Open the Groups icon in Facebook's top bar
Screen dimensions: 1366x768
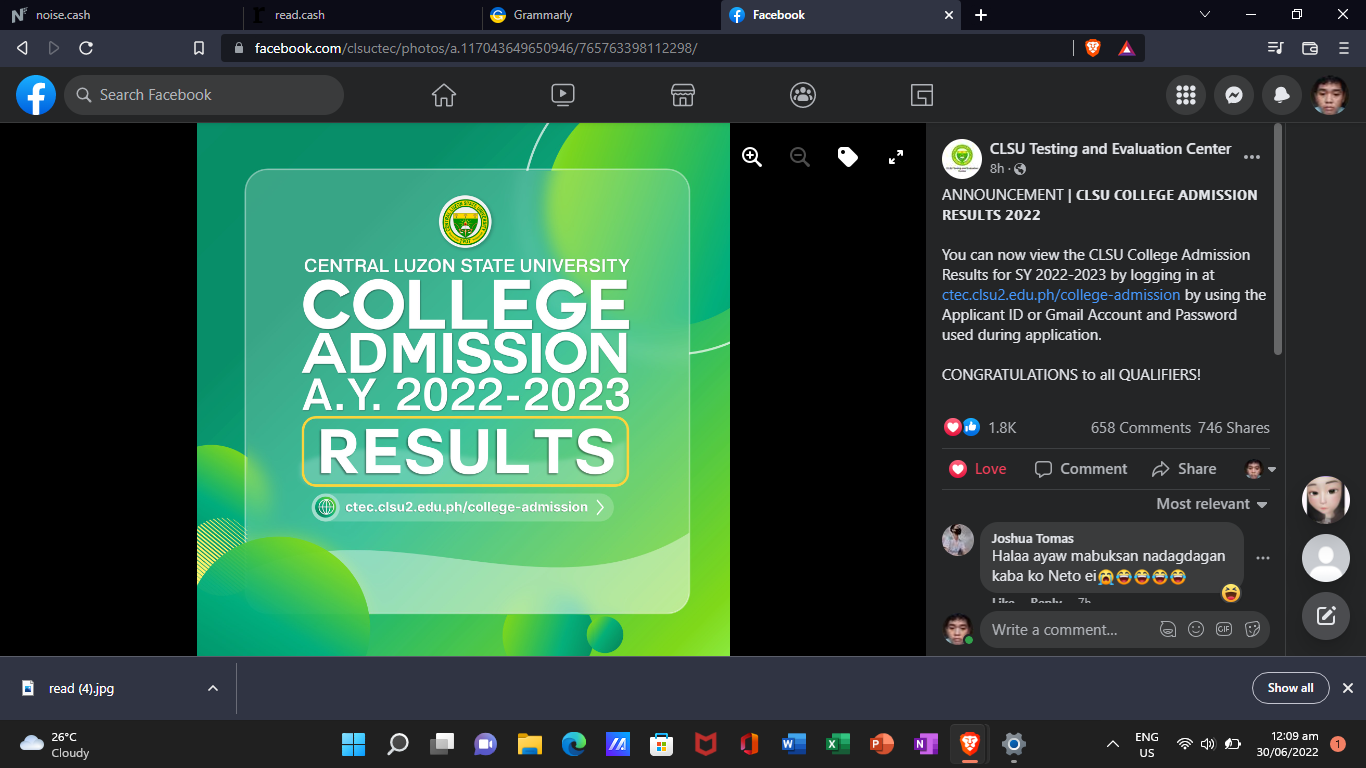802,95
